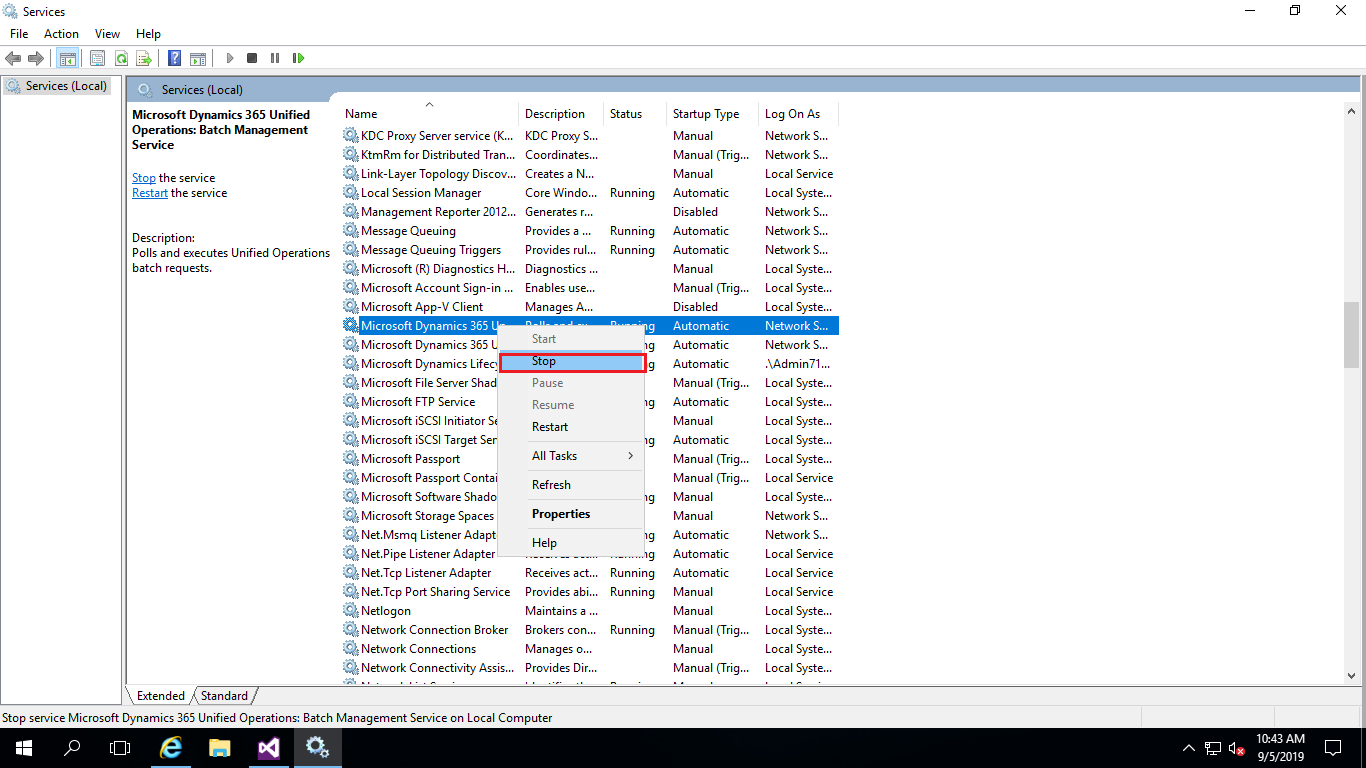Open the Action Center notification icon

[1333, 747]
